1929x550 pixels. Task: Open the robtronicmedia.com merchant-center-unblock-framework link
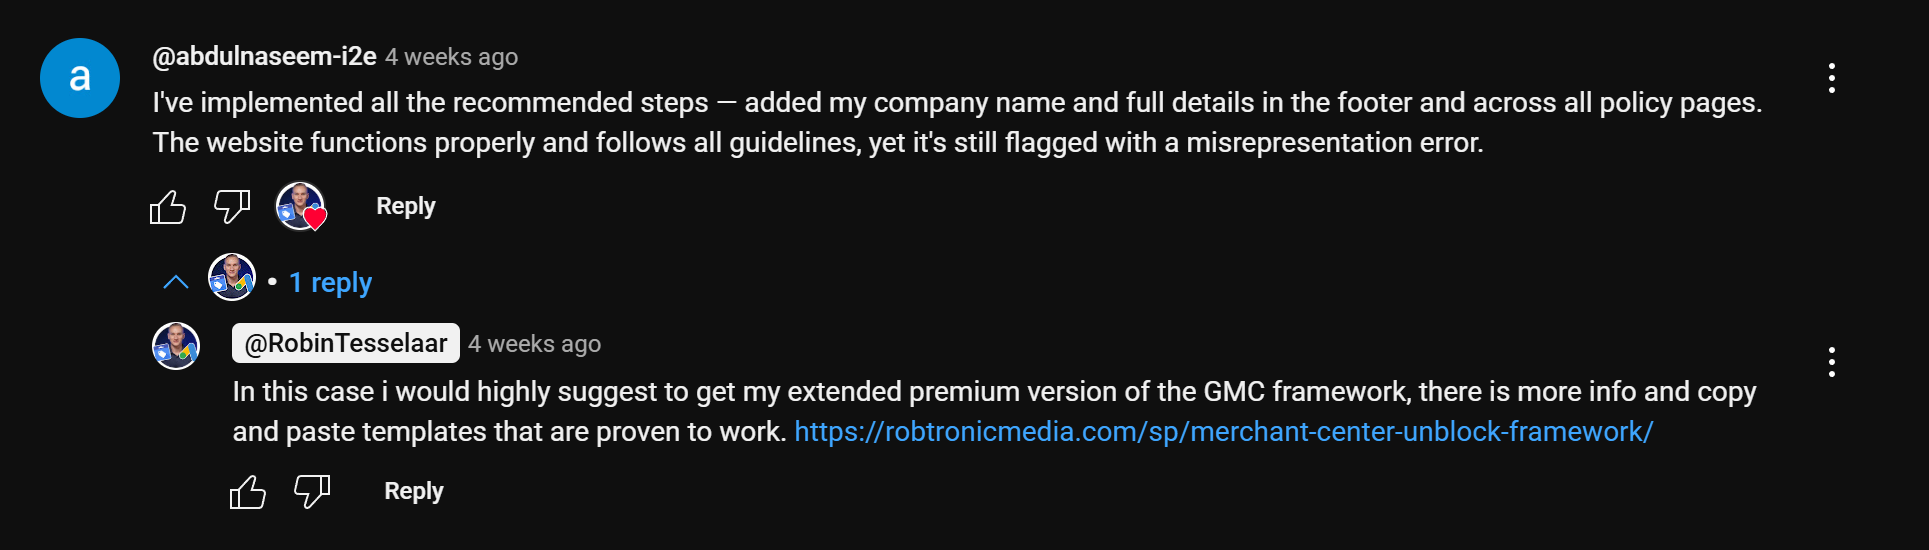coord(1223,432)
